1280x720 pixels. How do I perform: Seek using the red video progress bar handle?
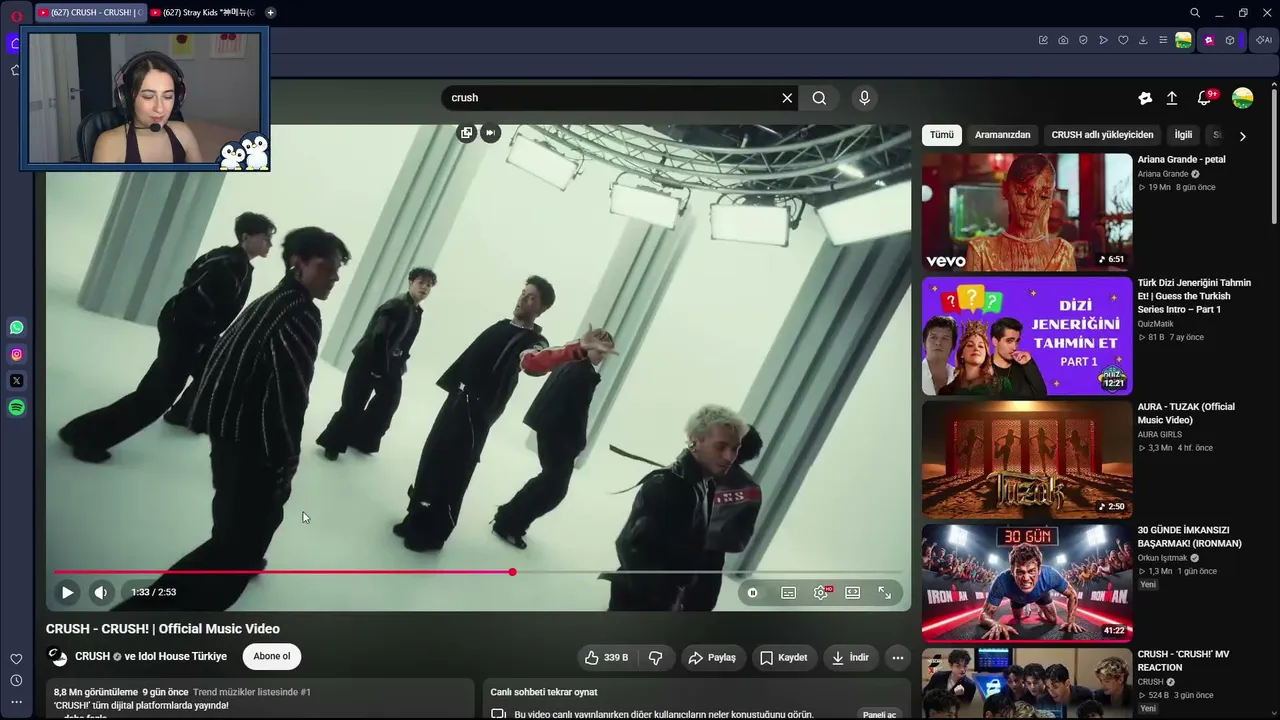pos(512,572)
